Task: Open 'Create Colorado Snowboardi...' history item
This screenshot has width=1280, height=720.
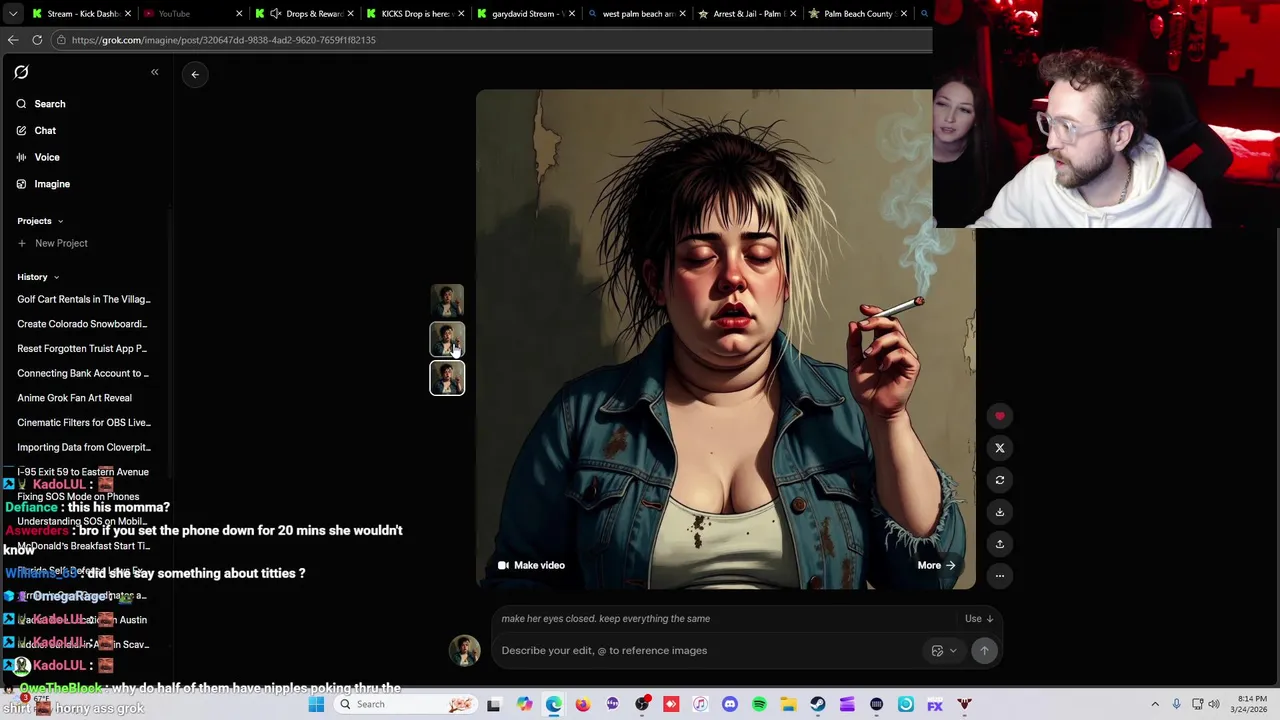Action: (84, 324)
